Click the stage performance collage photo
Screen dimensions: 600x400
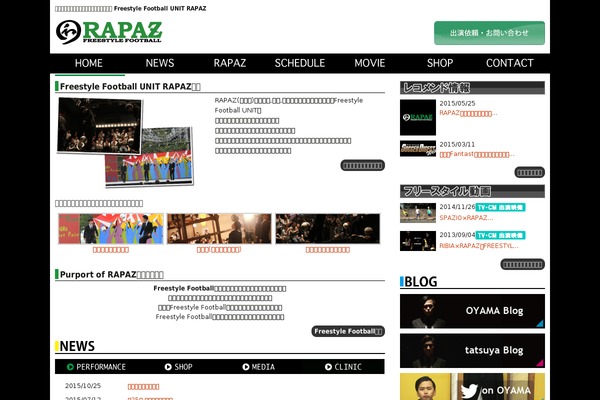(125, 142)
